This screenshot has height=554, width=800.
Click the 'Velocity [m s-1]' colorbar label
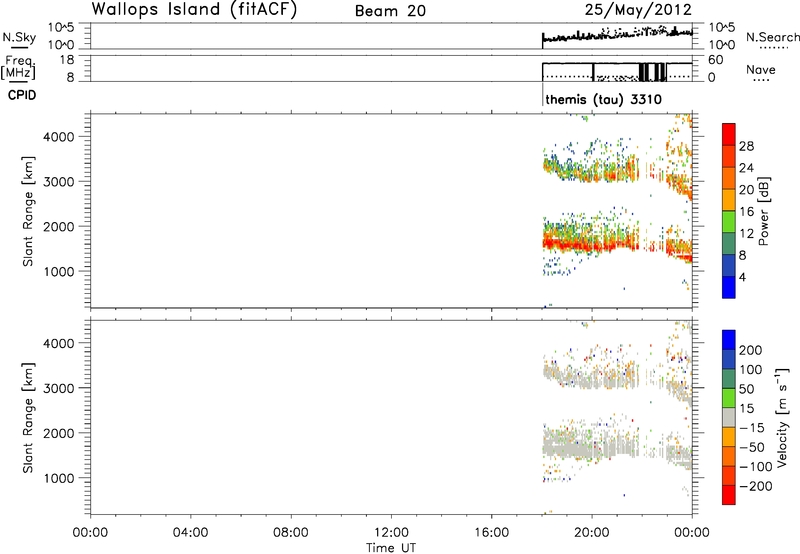pyautogui.click(x=782, y=417)
